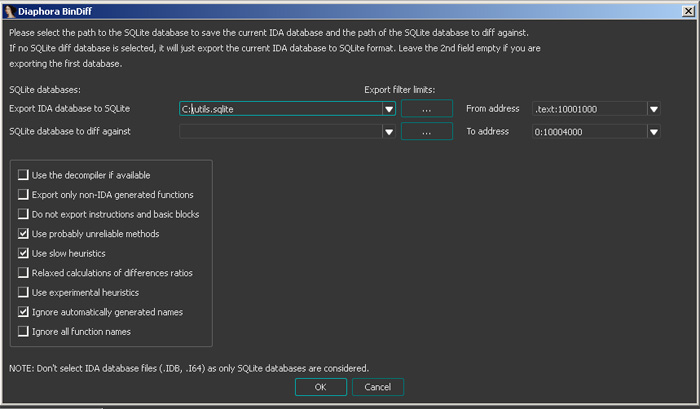Disable 'Use slow heuristics' checkbox
This screenshot has height=409, width=700.
23,253
